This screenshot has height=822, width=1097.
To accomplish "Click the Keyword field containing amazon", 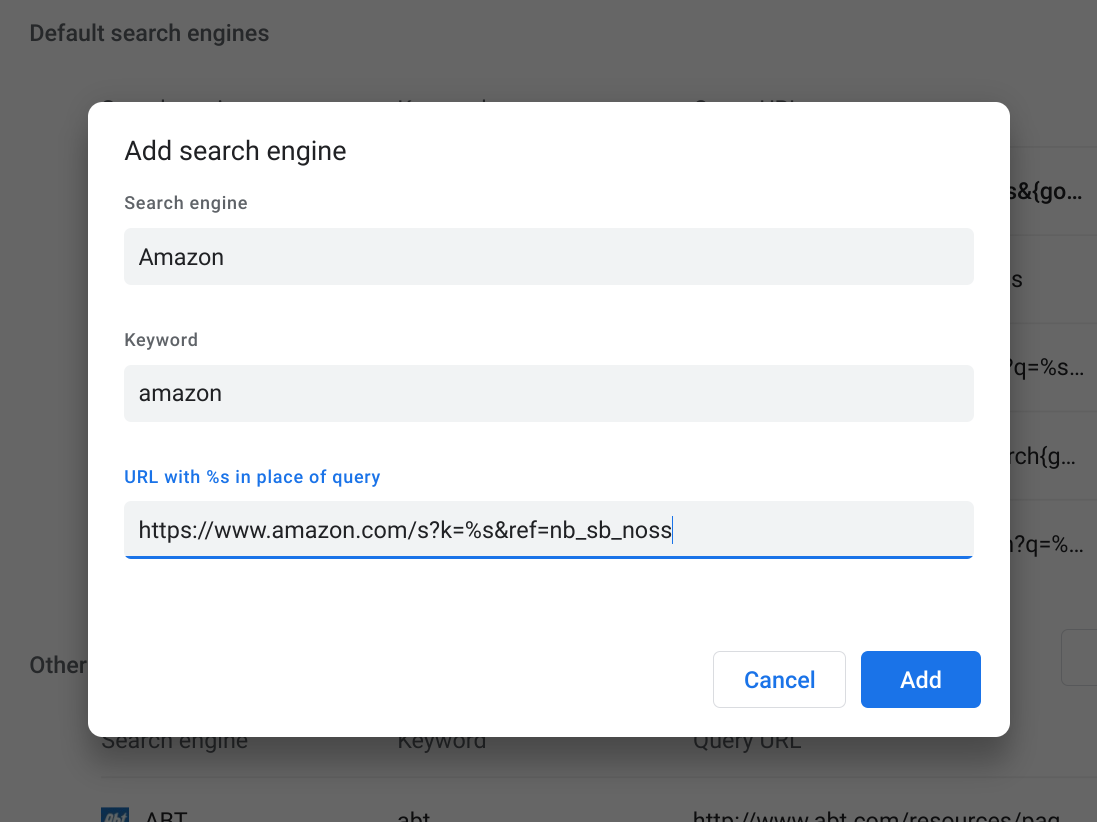I will (549, 393).
